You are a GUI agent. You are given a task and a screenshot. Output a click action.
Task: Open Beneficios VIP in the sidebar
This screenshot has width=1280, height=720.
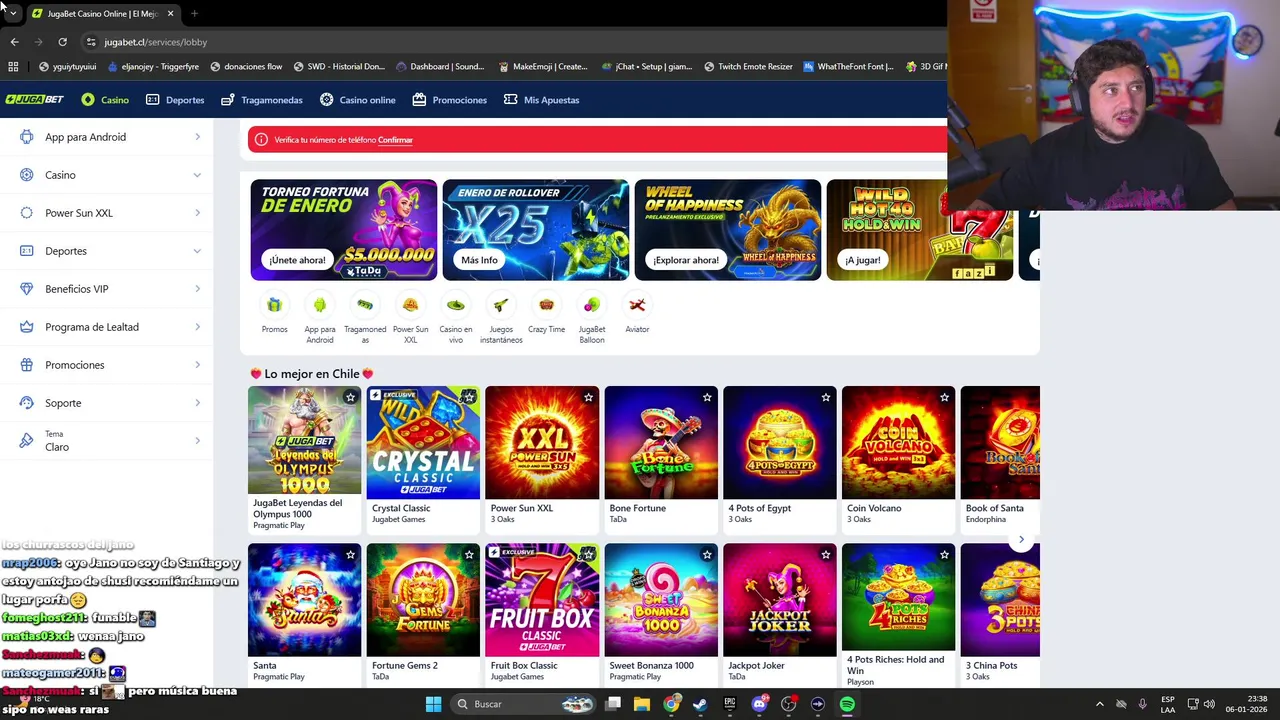(107, 289)
